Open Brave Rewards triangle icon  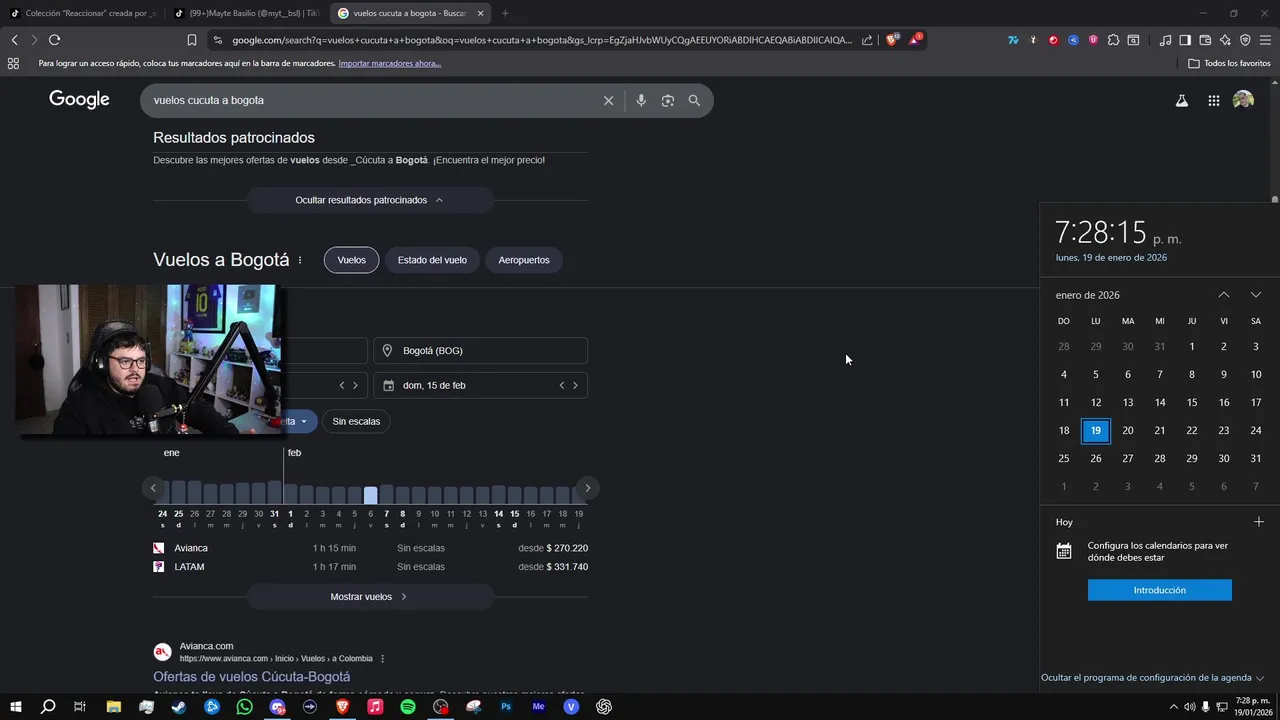click(x=915, y=40)
